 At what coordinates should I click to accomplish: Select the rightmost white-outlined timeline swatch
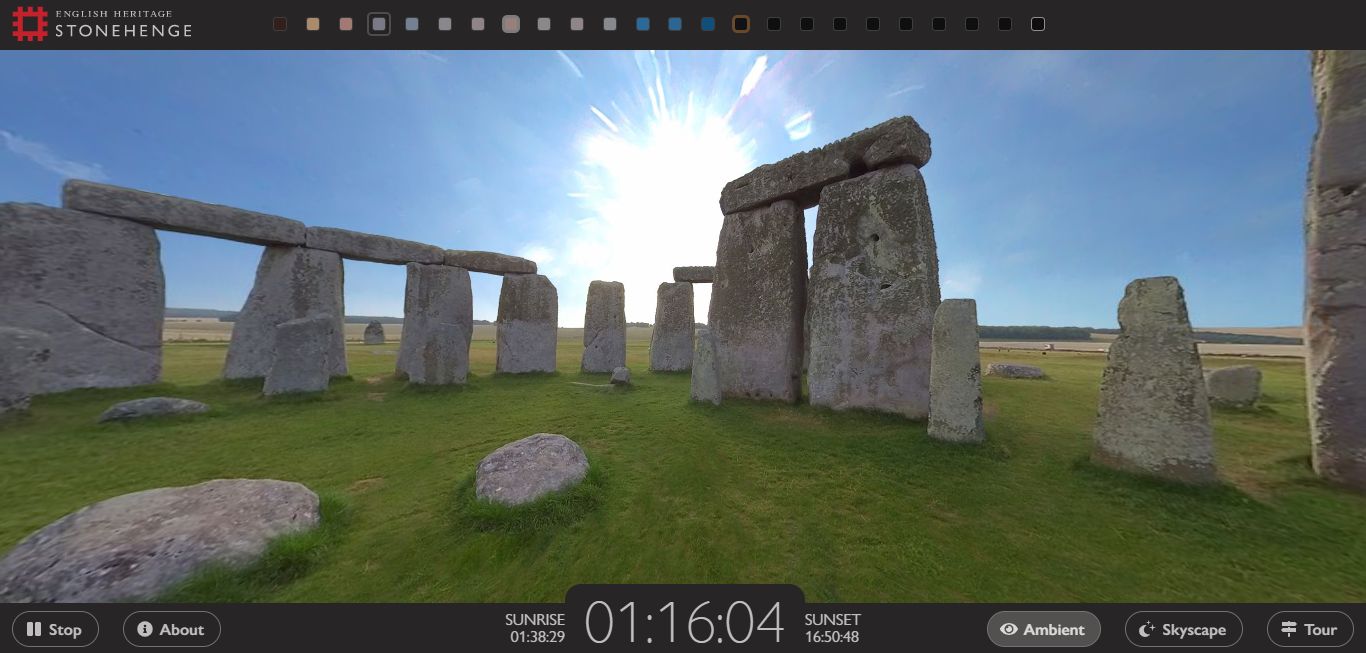tap(1038, 24)
